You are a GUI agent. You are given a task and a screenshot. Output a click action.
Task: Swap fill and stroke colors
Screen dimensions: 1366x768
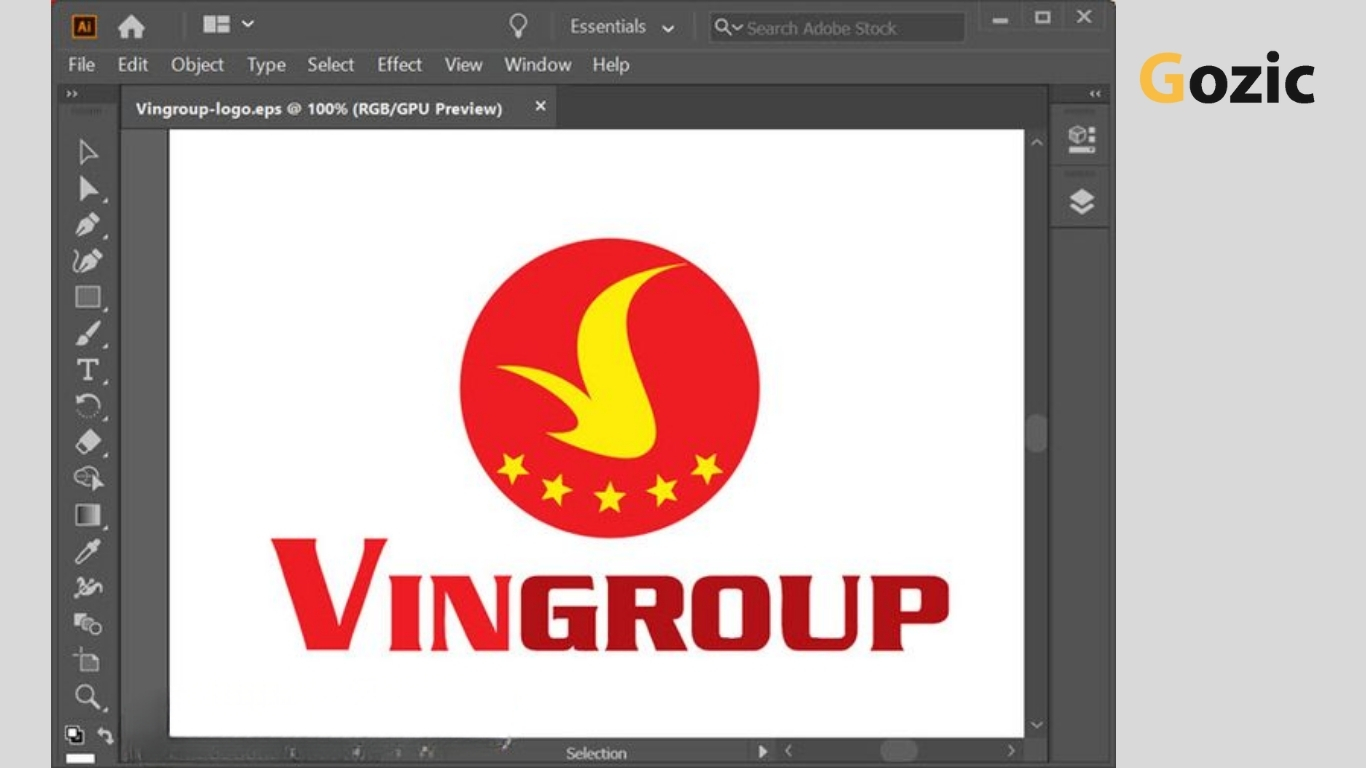[104, 735]
